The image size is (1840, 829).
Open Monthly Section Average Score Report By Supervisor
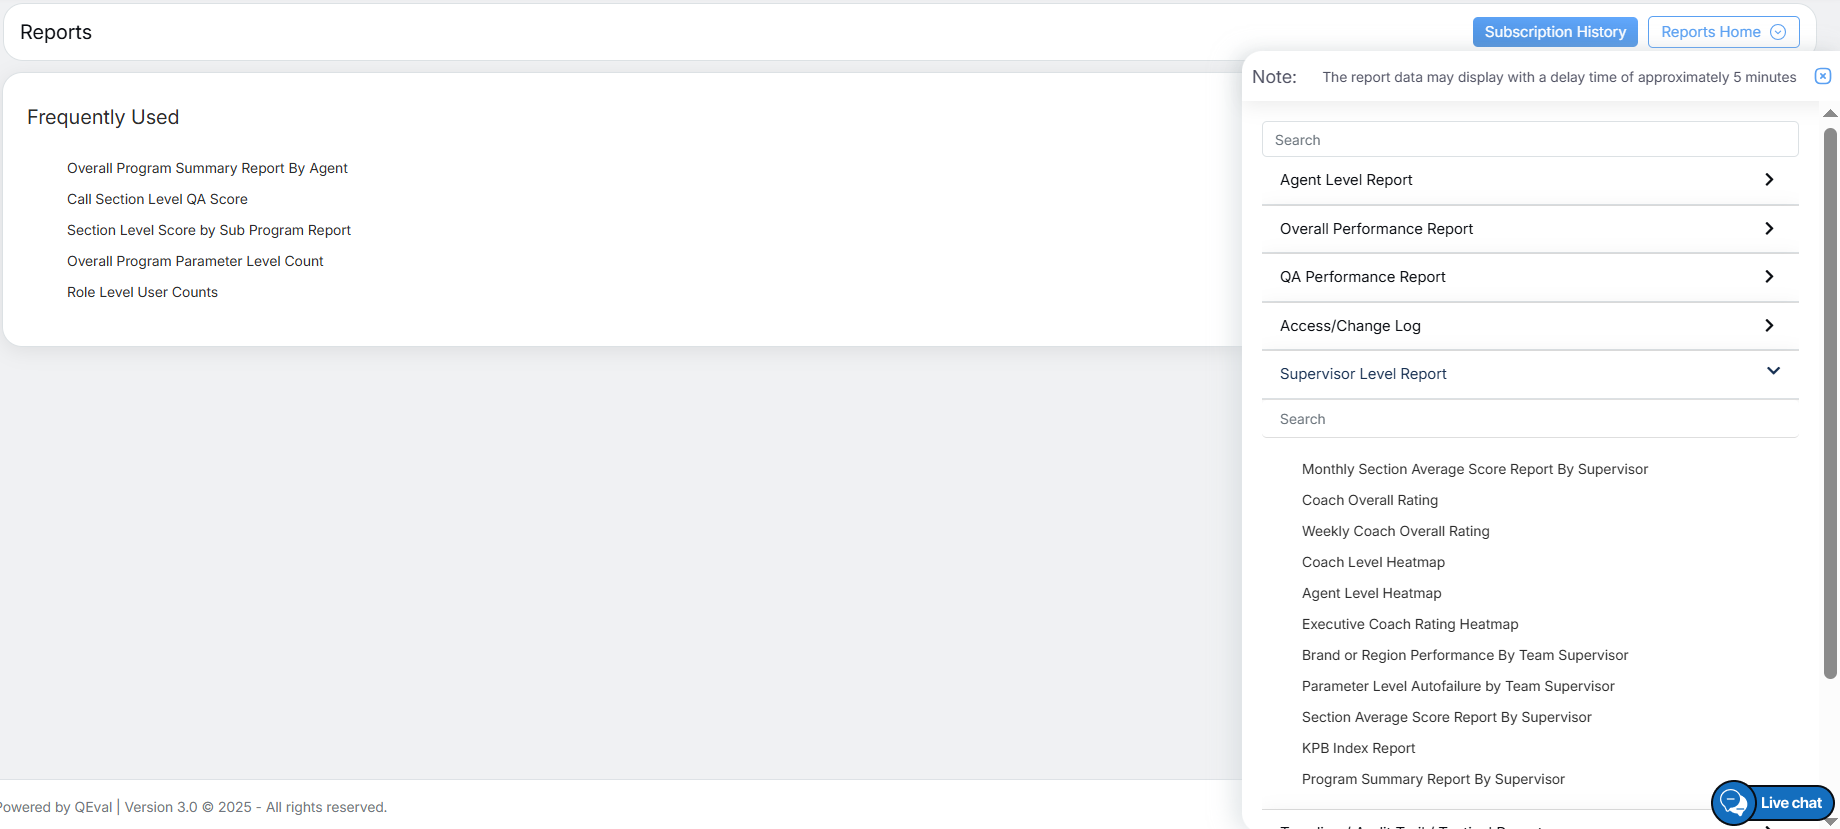[x=1474, y=469]
